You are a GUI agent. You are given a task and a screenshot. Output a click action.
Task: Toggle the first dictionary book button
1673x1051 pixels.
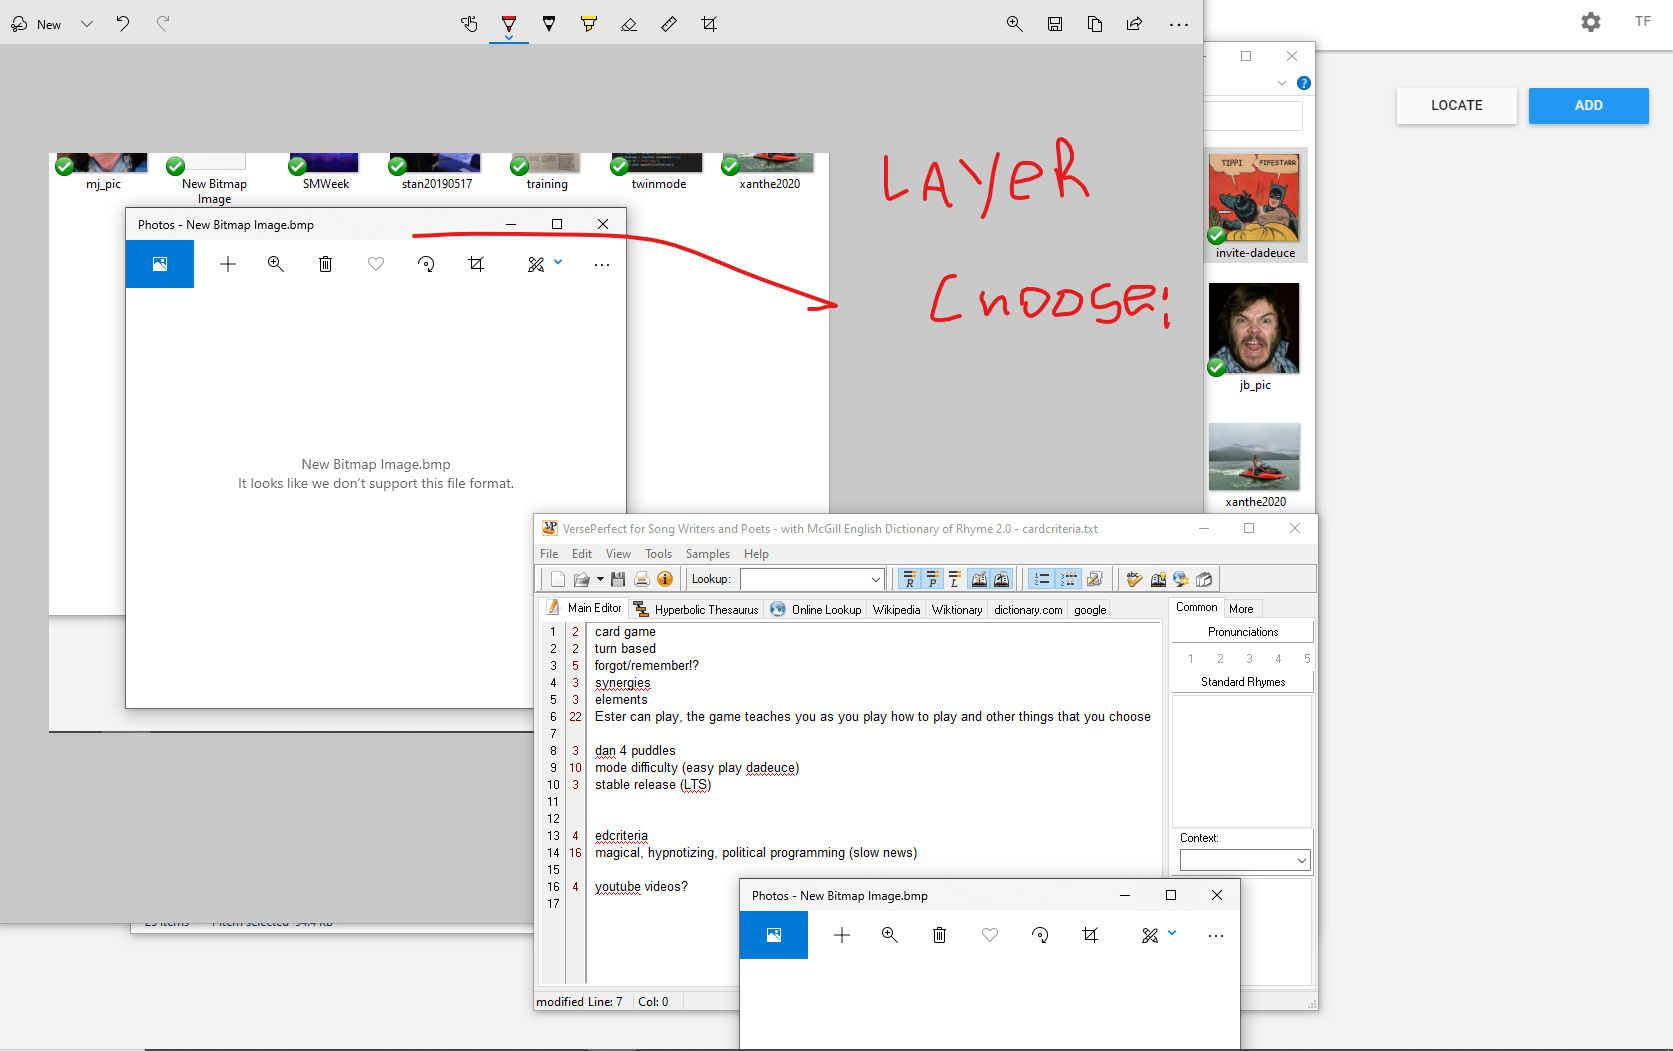coord(978,579)
